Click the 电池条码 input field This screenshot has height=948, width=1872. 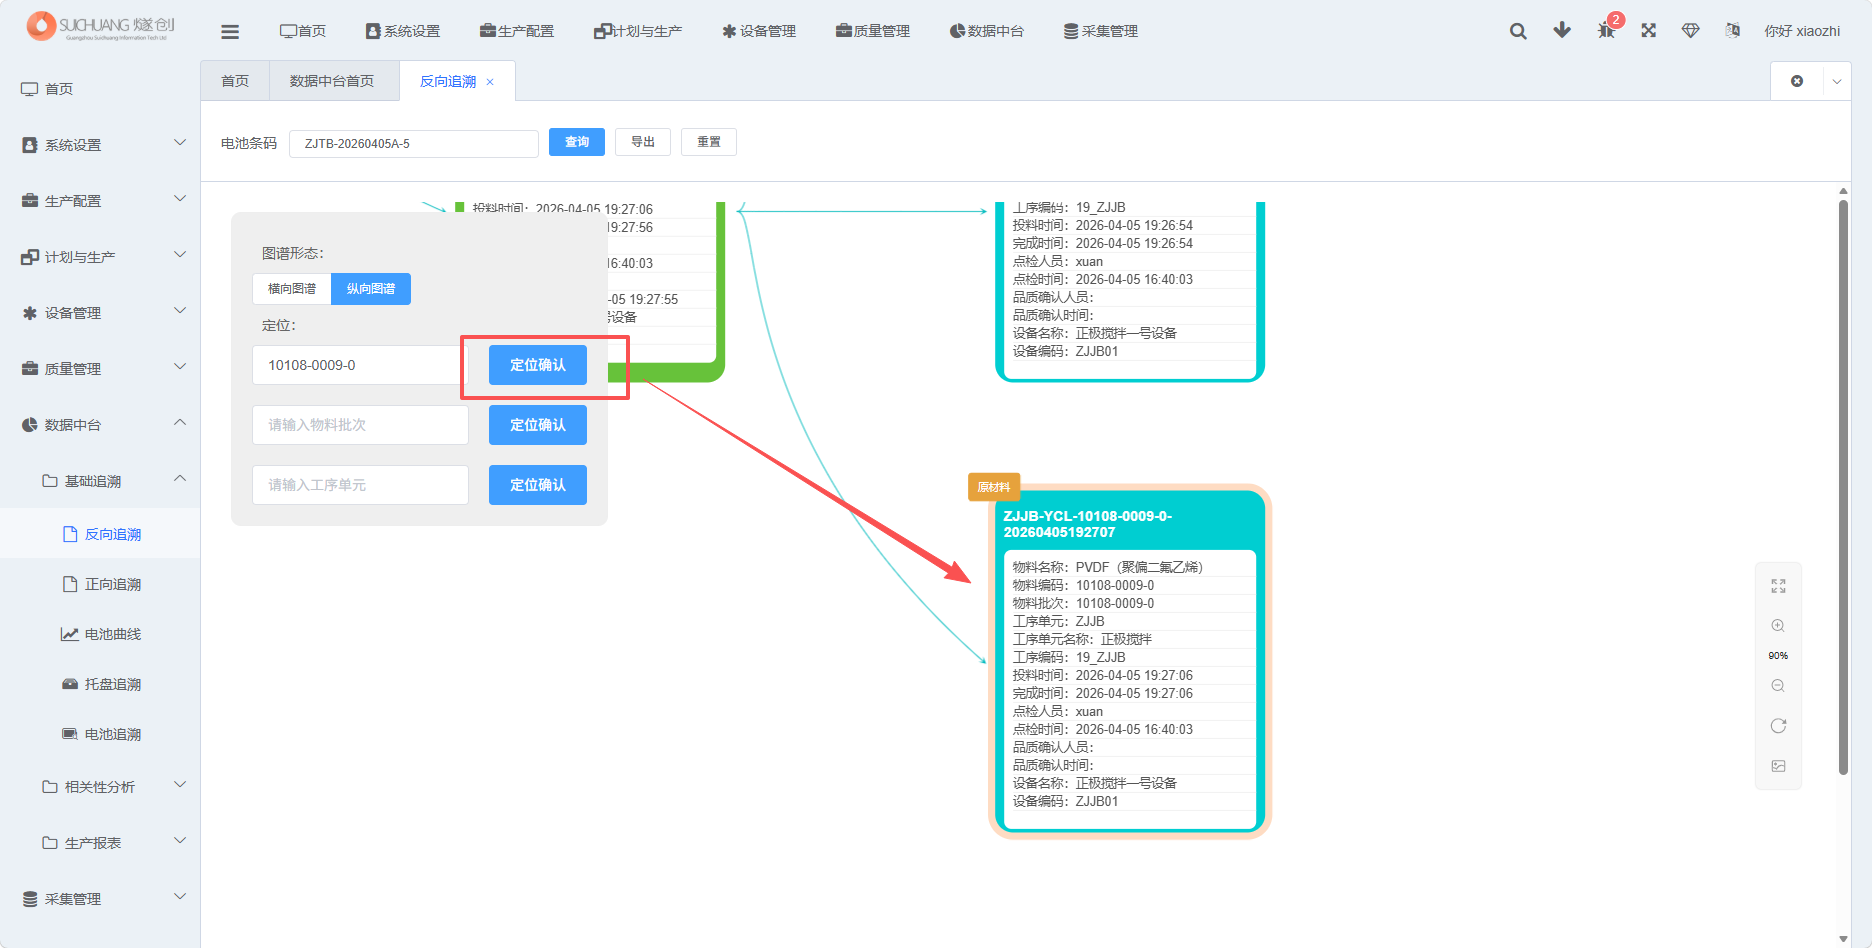(x=414, y=144)
